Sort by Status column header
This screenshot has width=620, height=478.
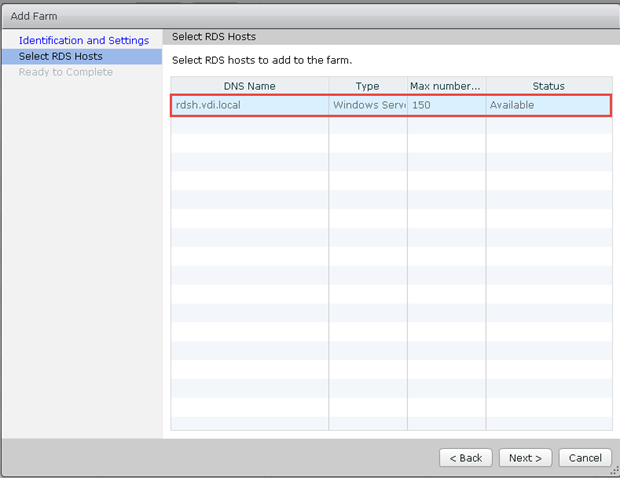click(x=549, y=86)
